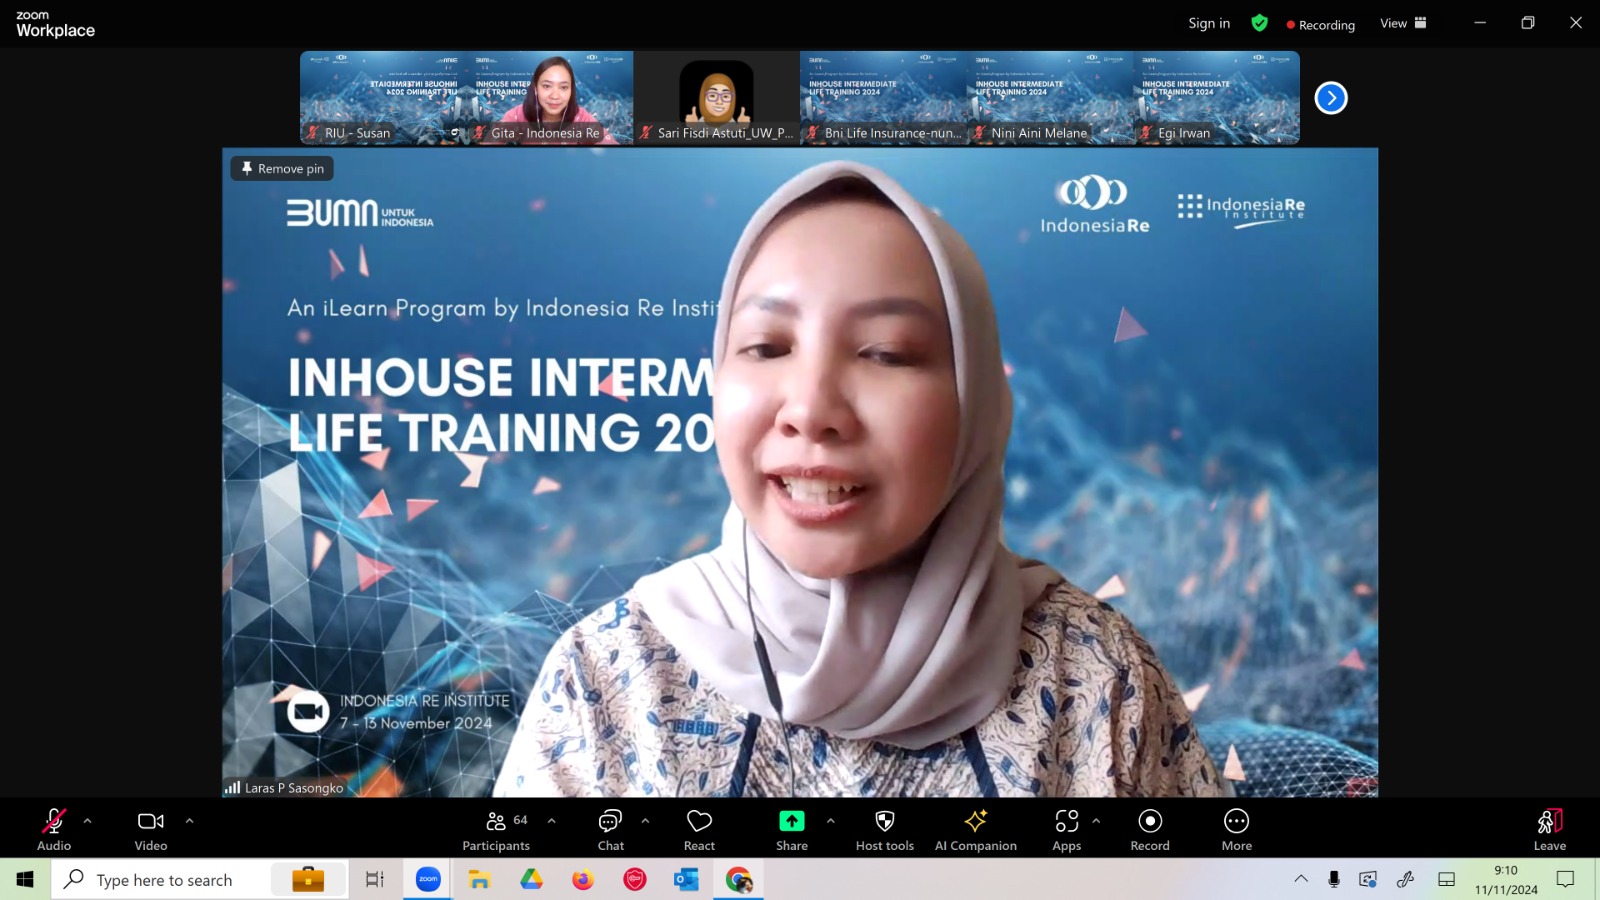Click the system tray microphone icon

pos(1333,879)
